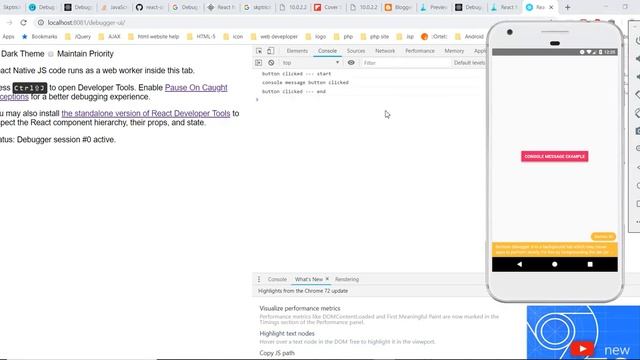
Task: Clear the console with the ban icon
Action: 271,63
